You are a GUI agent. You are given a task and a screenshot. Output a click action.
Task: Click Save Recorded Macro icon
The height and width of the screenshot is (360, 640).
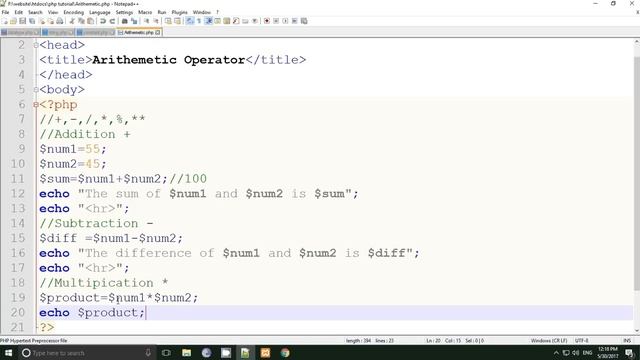[x=304, y=21]
